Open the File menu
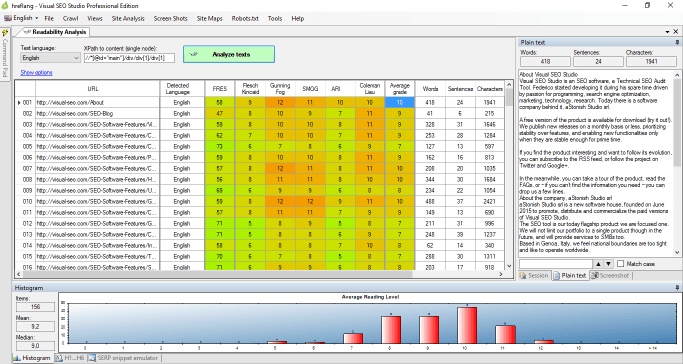Image resolution: width=683 pixels, height=364 pixels. pos(49,18)
